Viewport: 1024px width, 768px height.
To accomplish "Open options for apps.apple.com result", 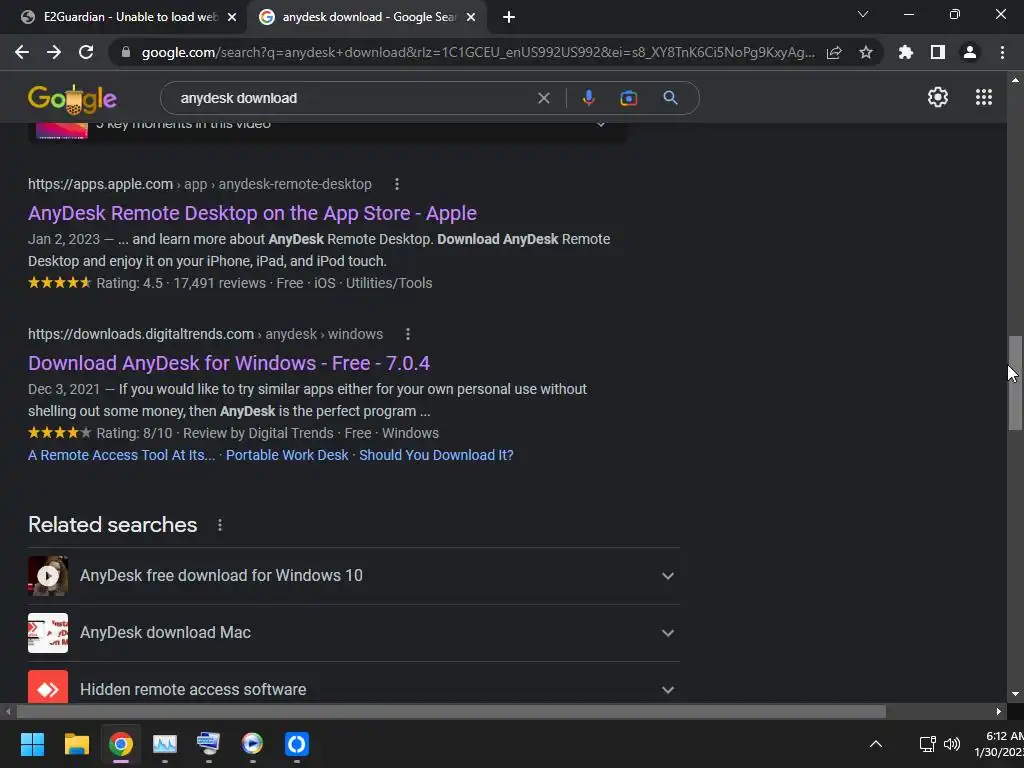I will [396, 184].
